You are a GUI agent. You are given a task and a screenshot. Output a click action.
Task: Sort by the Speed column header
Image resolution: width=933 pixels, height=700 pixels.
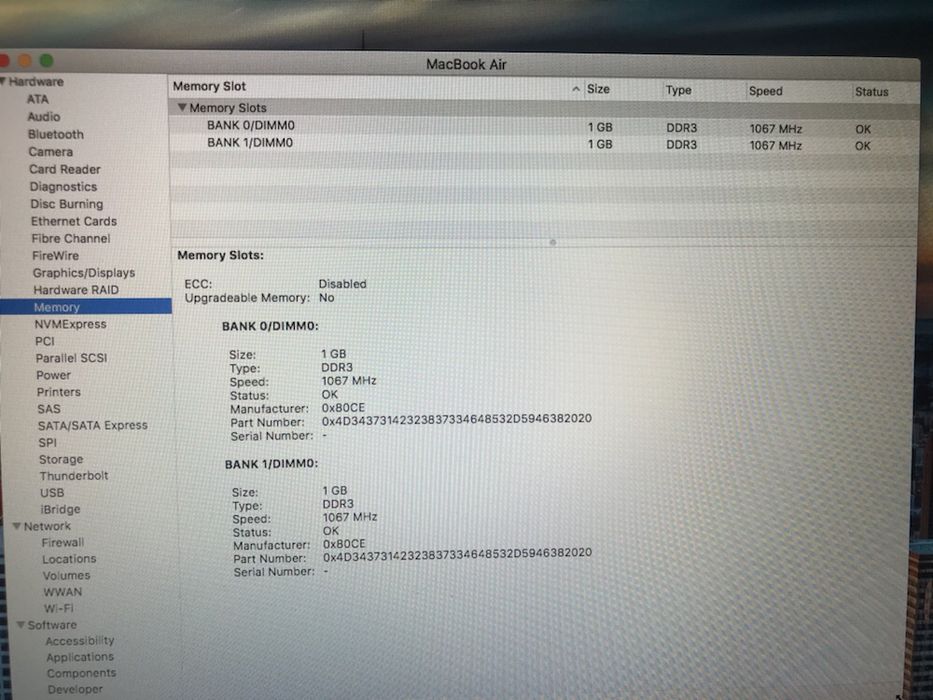pos(766,91)
